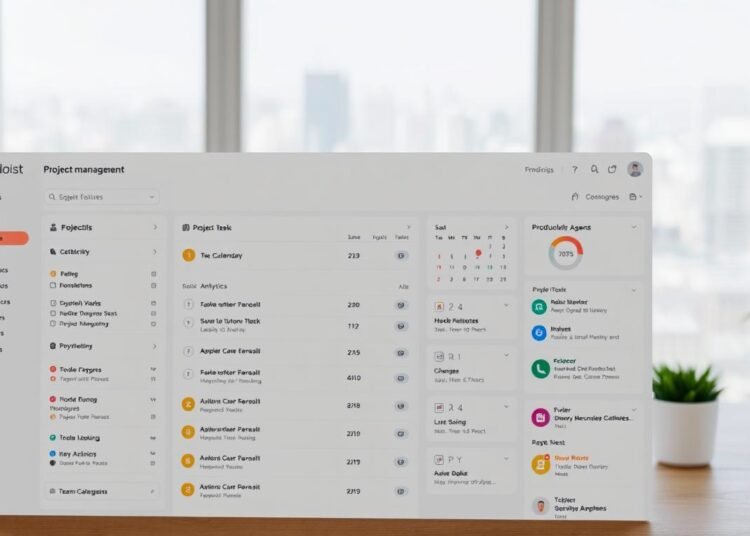Check the Fonsideters checkbox
Viewport: 750px width, 536px height.
(53, 285)
